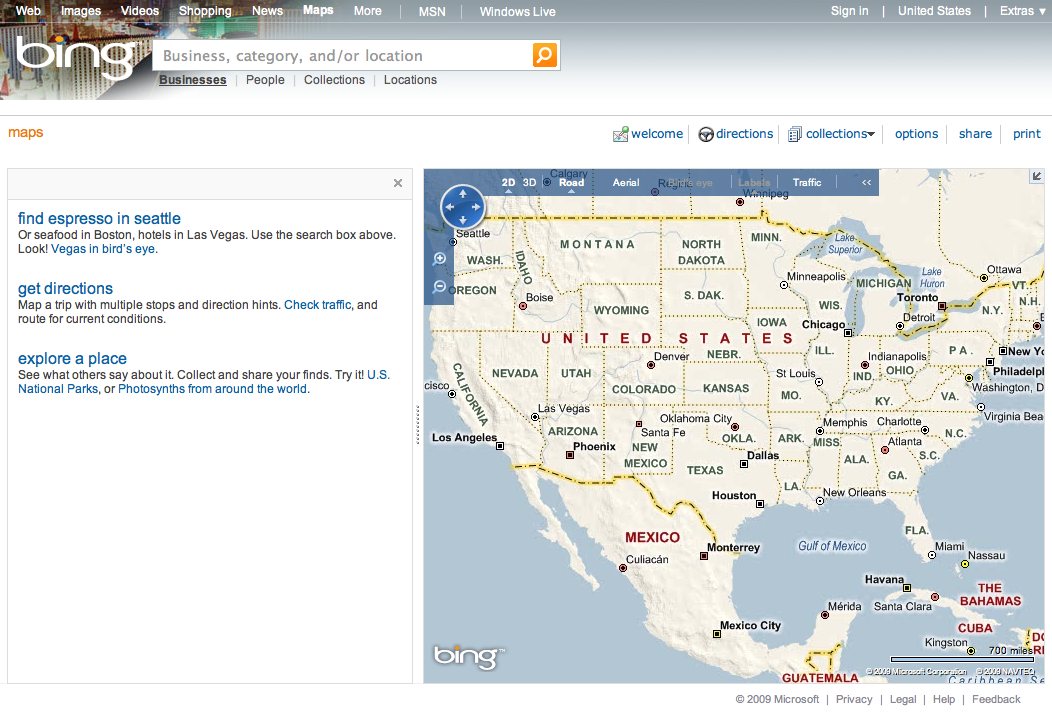Click the map pan compass control

[463, 207]
